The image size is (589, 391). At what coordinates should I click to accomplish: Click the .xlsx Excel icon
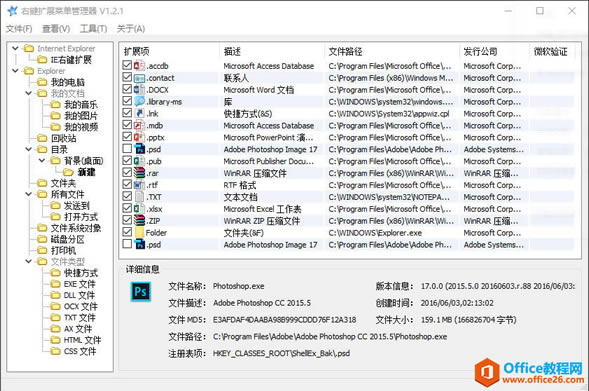(139, 209)
